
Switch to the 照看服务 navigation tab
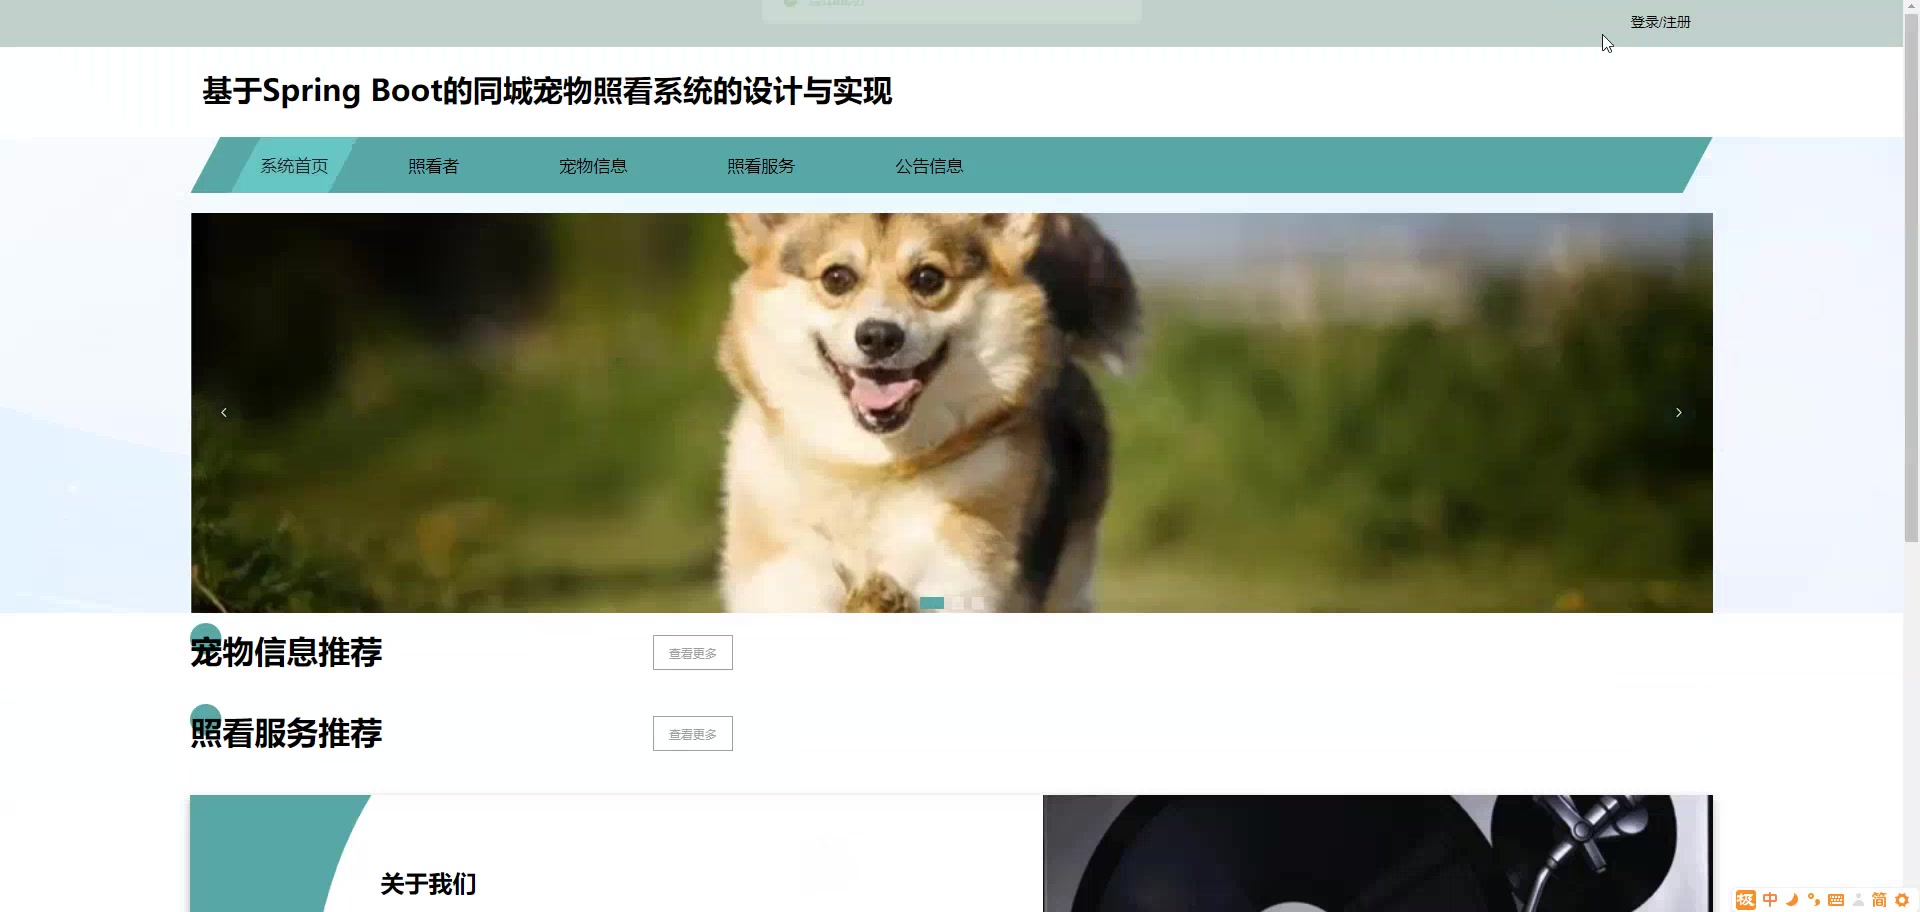point(761,166)
